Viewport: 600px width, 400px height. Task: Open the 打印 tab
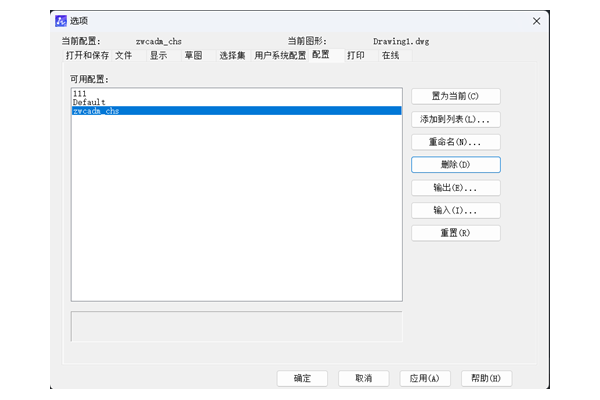[x=361, y=56]
